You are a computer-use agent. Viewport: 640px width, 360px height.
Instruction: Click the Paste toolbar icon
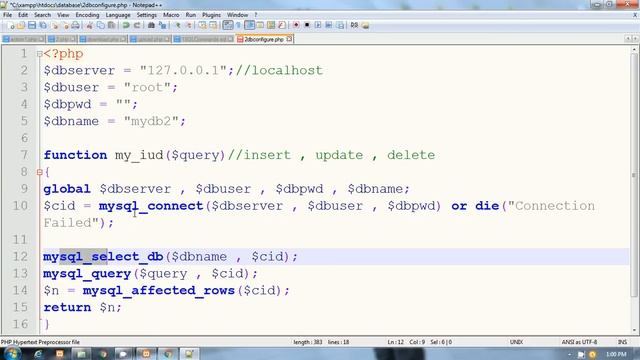pos(111,25)
